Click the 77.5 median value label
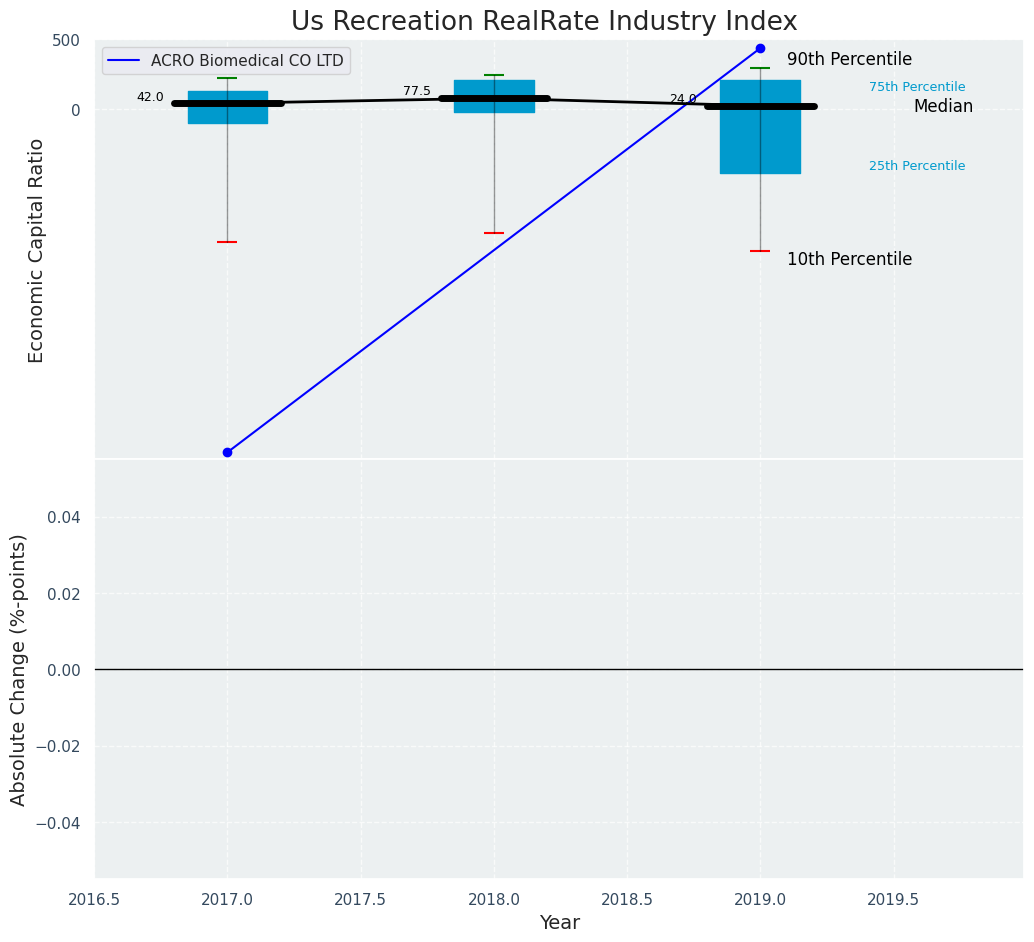Screen dimensions: 1034x942 tap(417, 91)
